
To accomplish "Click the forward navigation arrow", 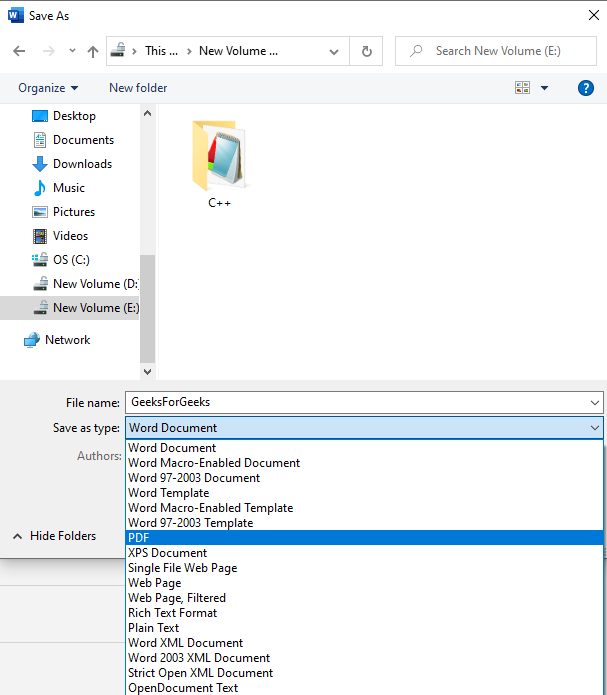I will pos(48,51).
